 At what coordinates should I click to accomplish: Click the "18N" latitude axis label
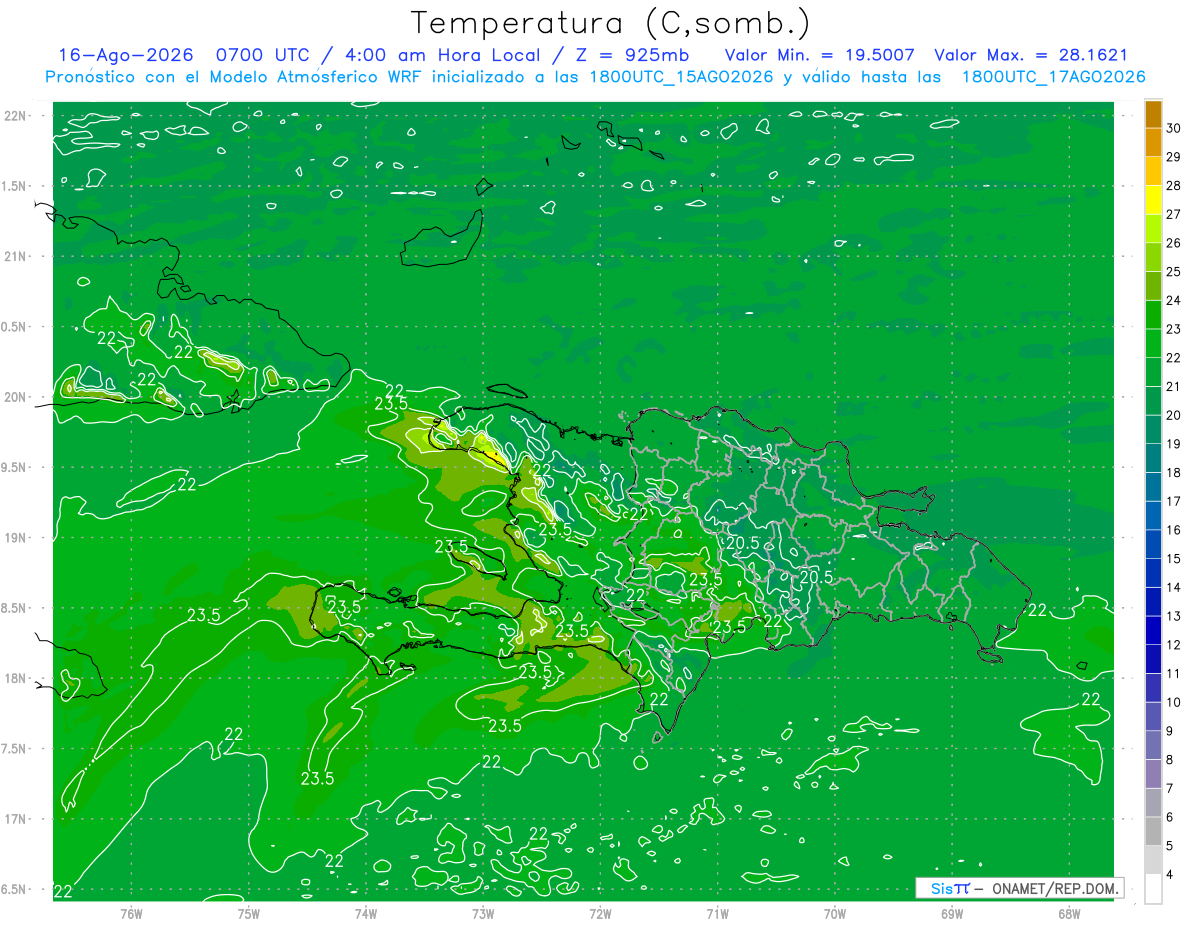tap(17, 679)
